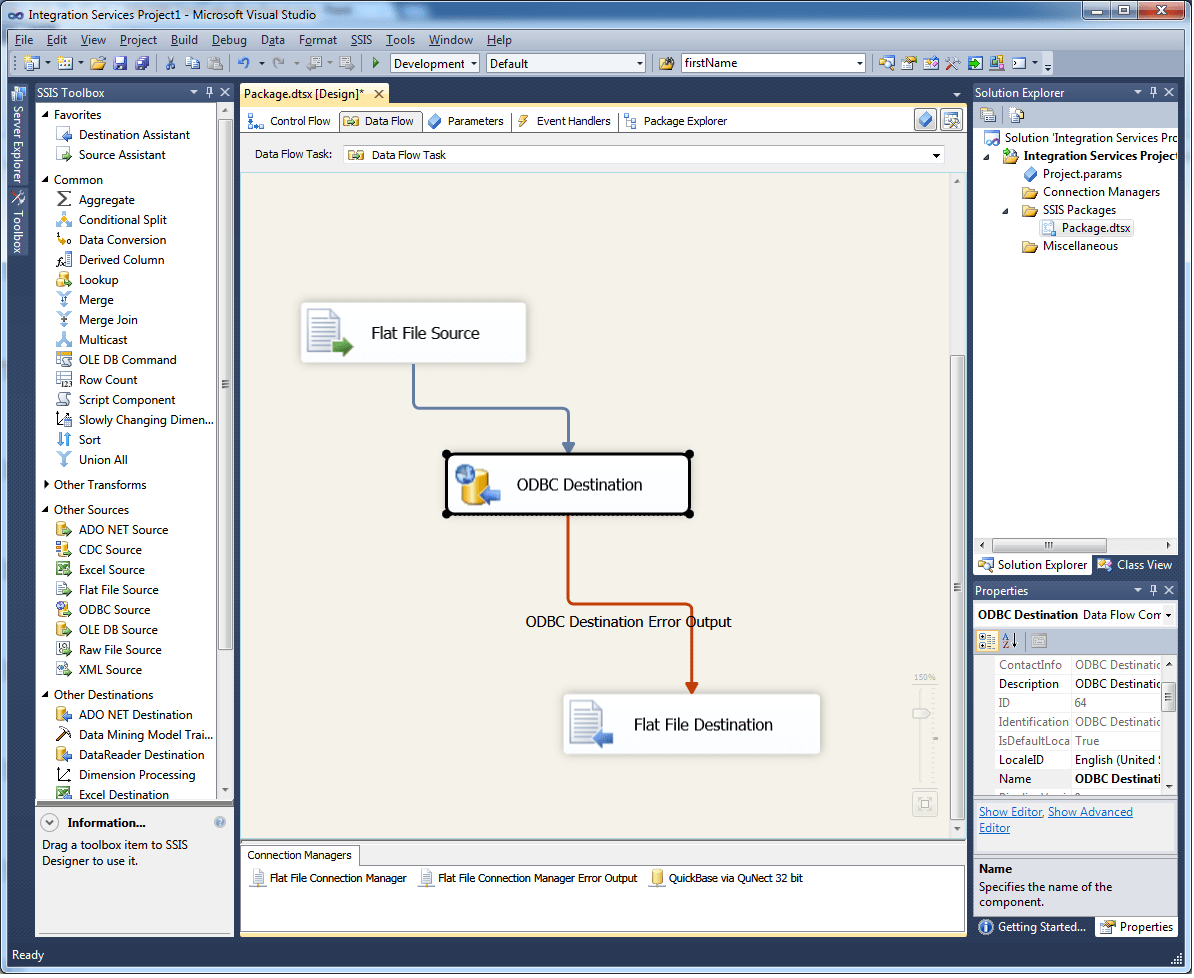The height and width of the screenshot is (978, 1194).
Task: Sort properties alphabetically with A-Z icon
Action: tap(1010, 641)
